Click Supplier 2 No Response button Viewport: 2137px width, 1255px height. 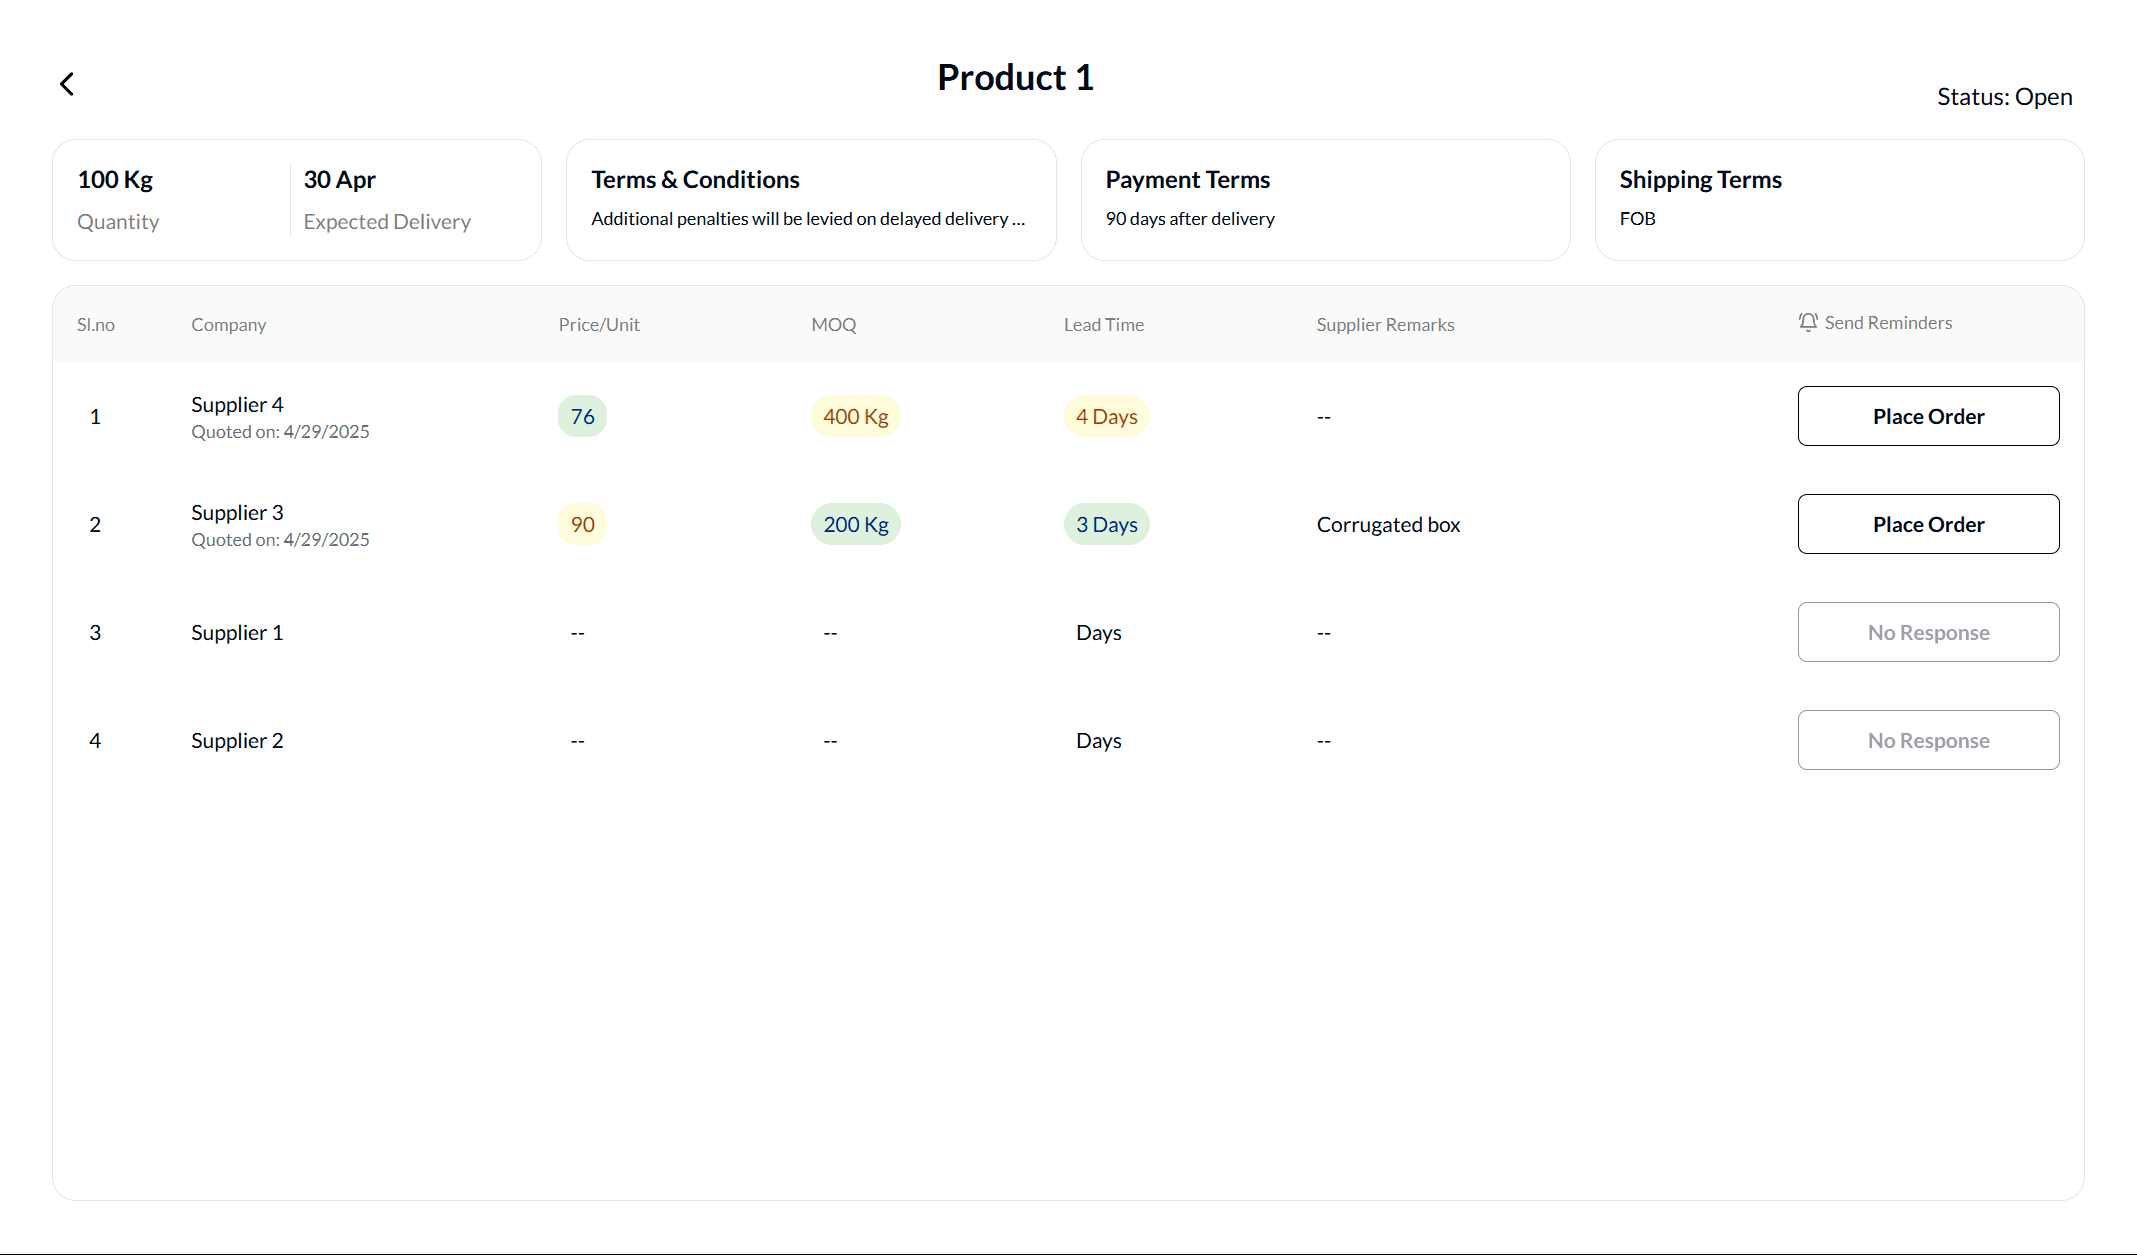pos(1927,740)
